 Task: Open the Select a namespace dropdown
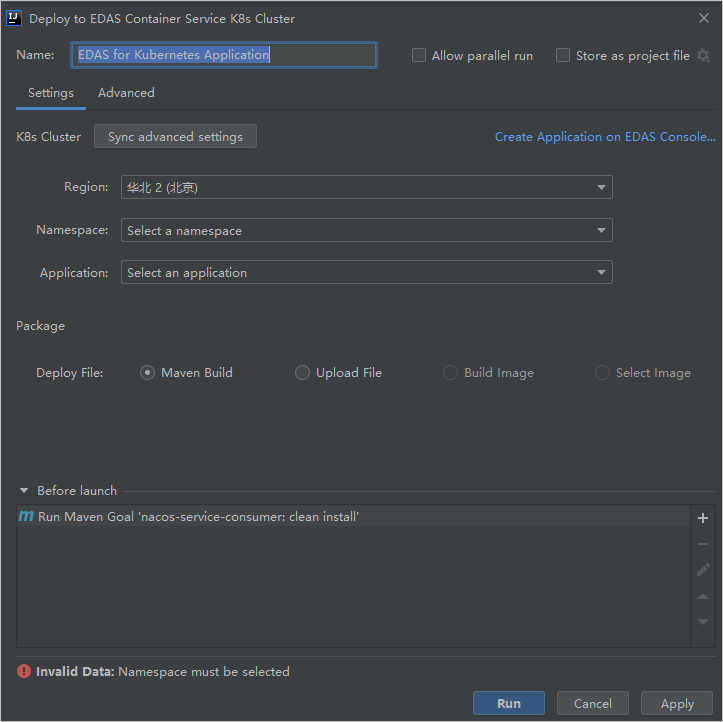pyautogui.click(x=366, y=231)
